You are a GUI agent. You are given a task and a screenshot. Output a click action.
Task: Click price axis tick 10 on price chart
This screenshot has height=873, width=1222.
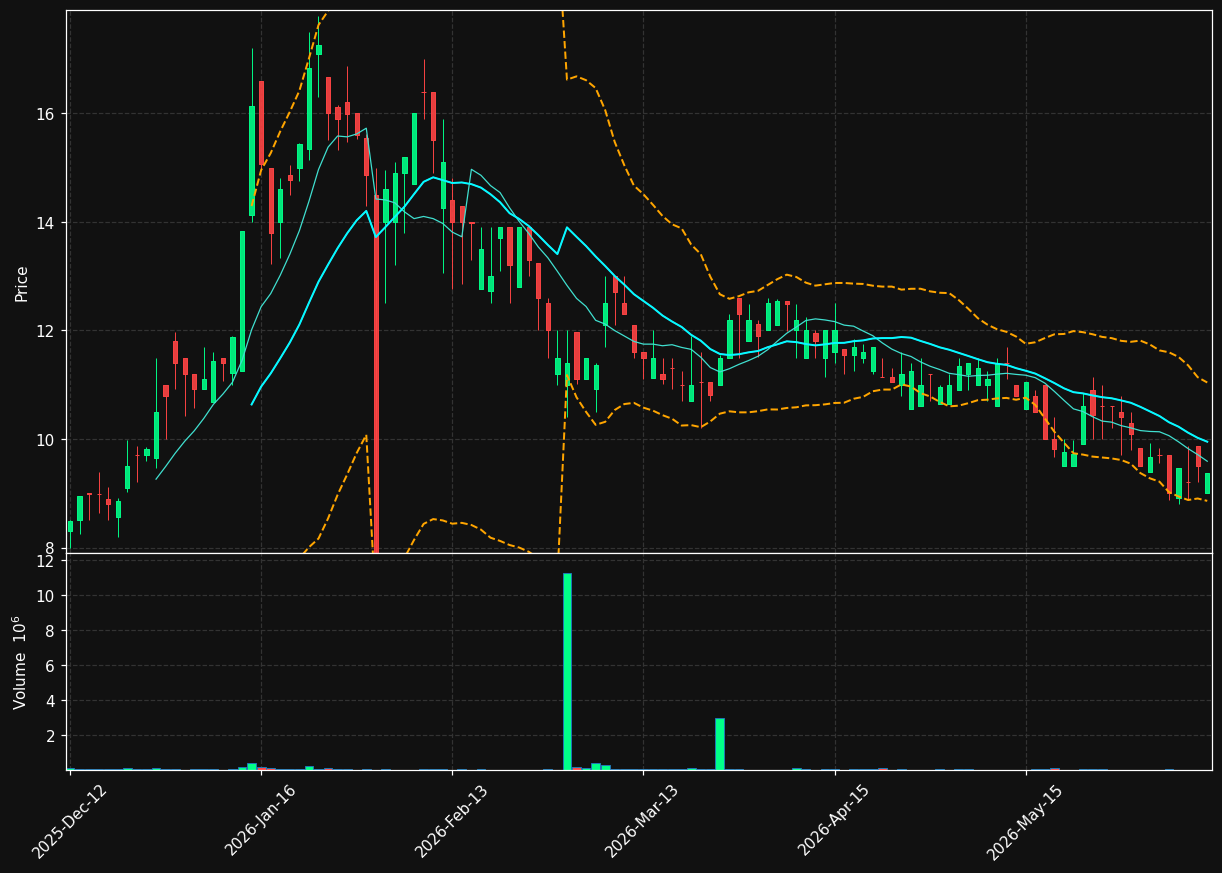click(48, 440)
